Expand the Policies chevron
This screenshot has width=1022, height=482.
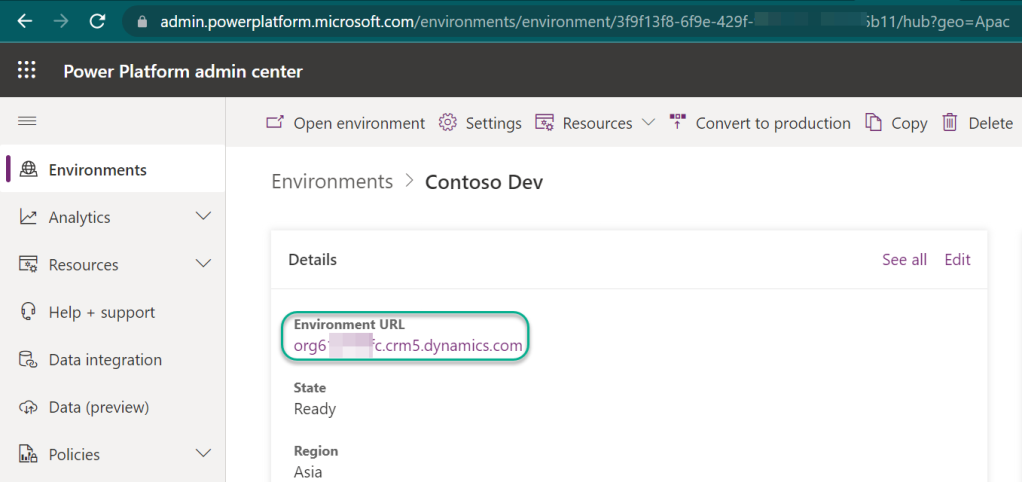(203, 453)
